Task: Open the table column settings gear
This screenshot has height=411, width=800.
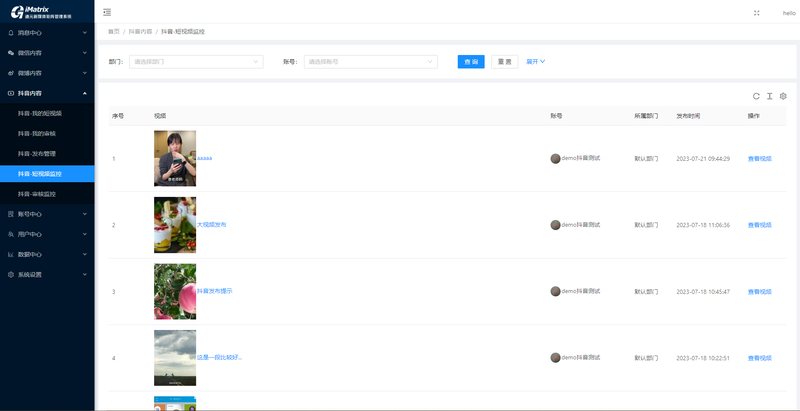Action: click(783, 96)
